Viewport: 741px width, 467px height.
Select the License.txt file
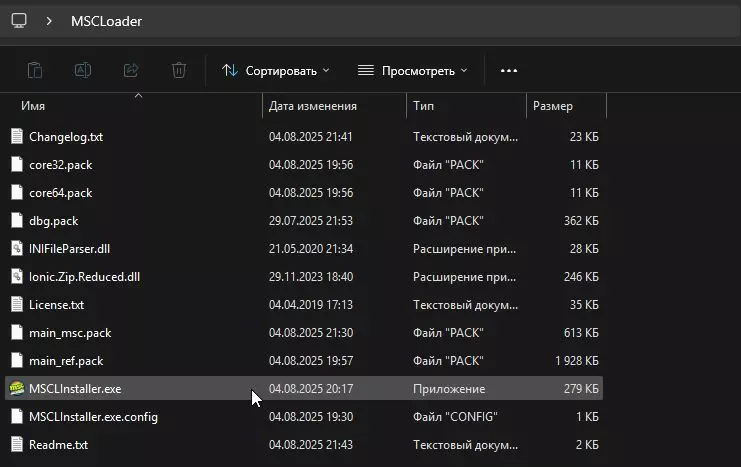(57, 304)
